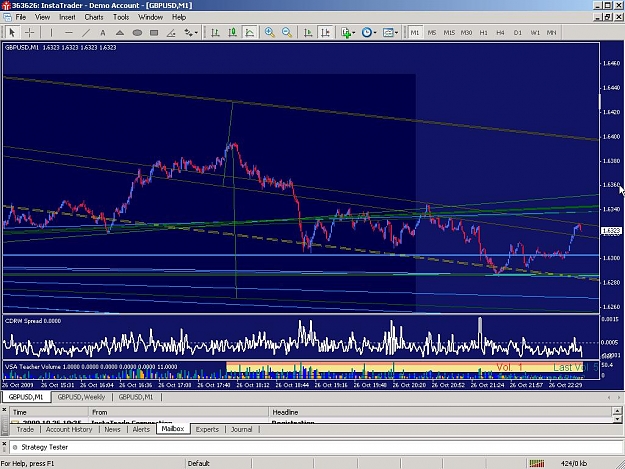Viewport: 625px width, 469px height.
Task: Open the Account History tab
Action: pyautogui.click(x=69, y=429)
